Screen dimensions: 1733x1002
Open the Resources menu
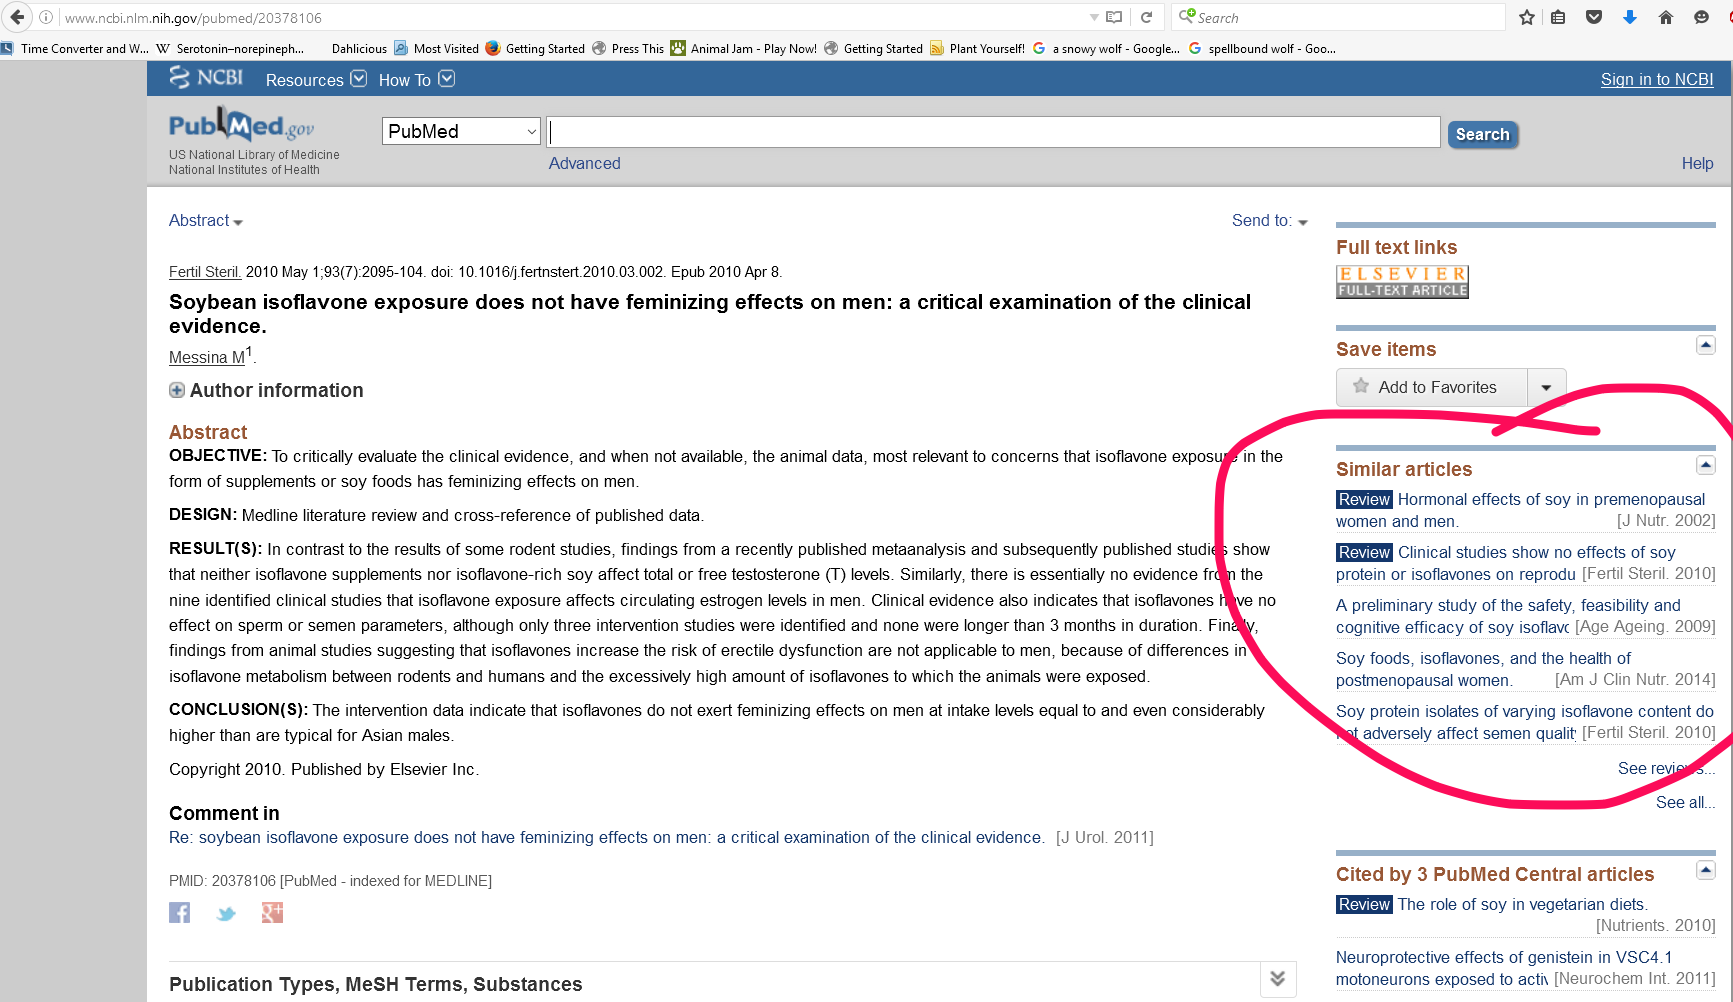316,80
